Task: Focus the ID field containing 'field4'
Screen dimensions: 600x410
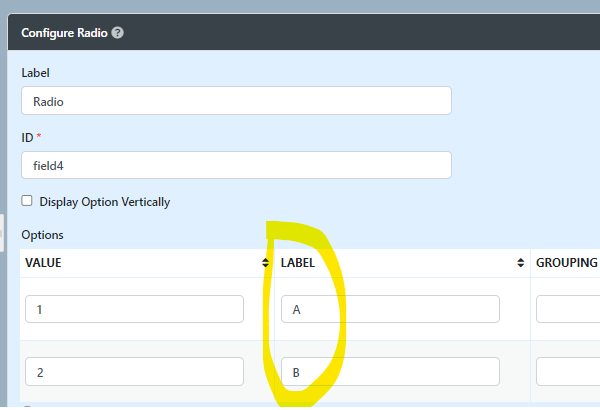Action: [236, 165]
